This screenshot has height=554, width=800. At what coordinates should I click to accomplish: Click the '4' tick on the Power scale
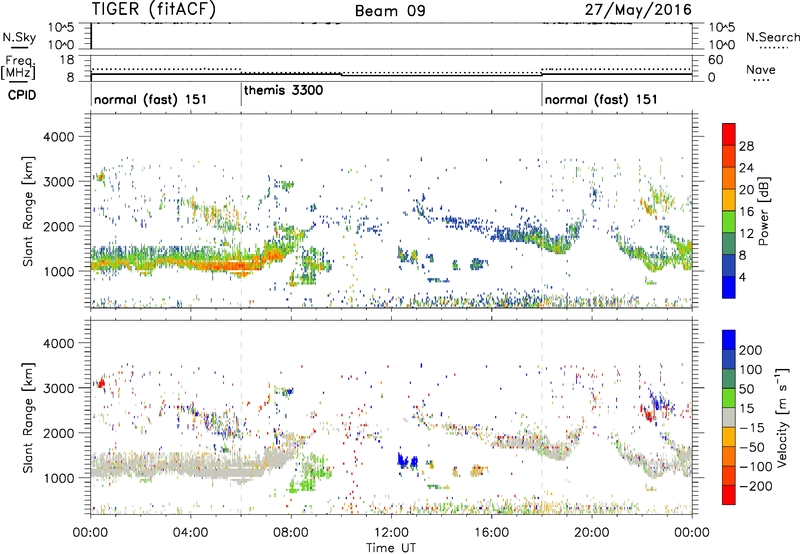(x=742, y=277)
